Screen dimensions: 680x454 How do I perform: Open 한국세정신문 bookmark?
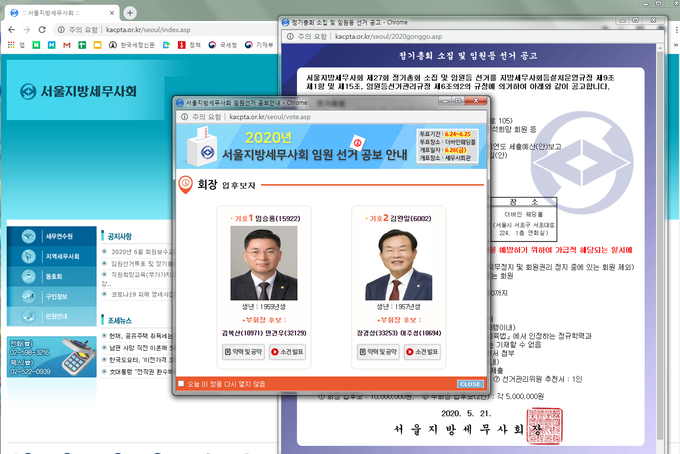coord(132,45)
